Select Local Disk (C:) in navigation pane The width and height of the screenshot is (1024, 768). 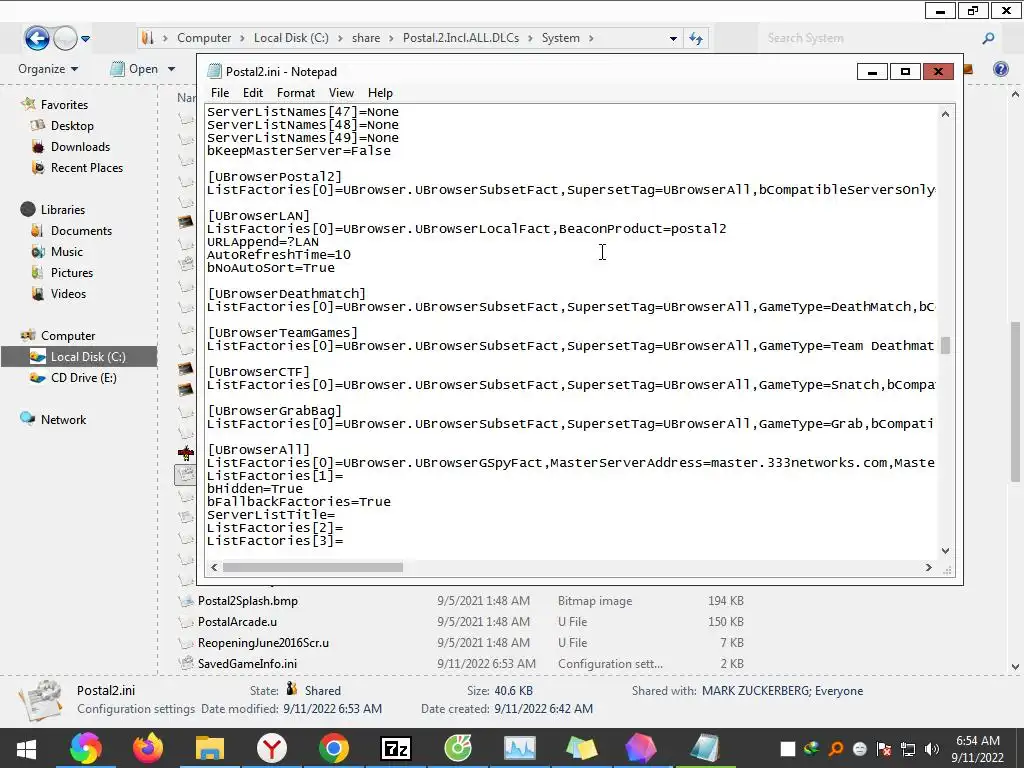78,357
